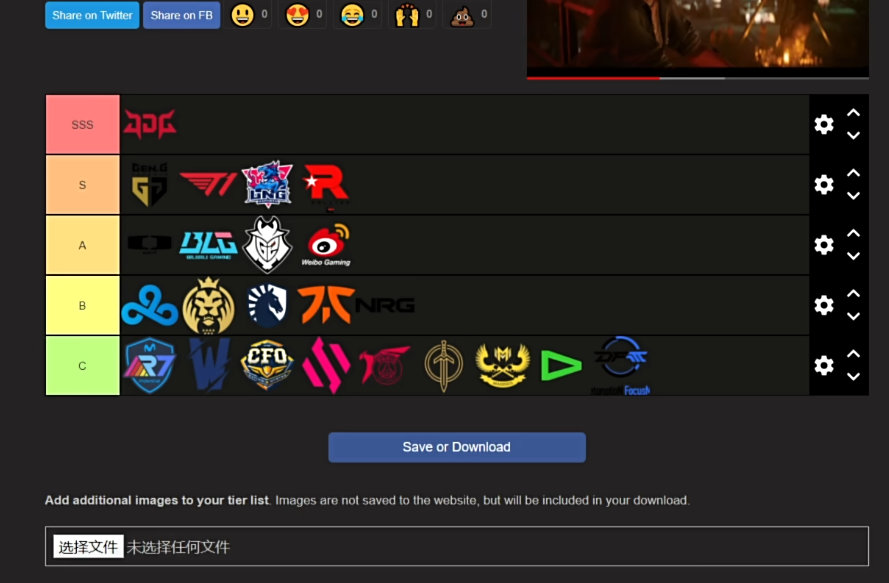Screen dimensions: 889x583
Task: Click the red SSS tier label
Action: pyautogui.click(x=83, y=124)
